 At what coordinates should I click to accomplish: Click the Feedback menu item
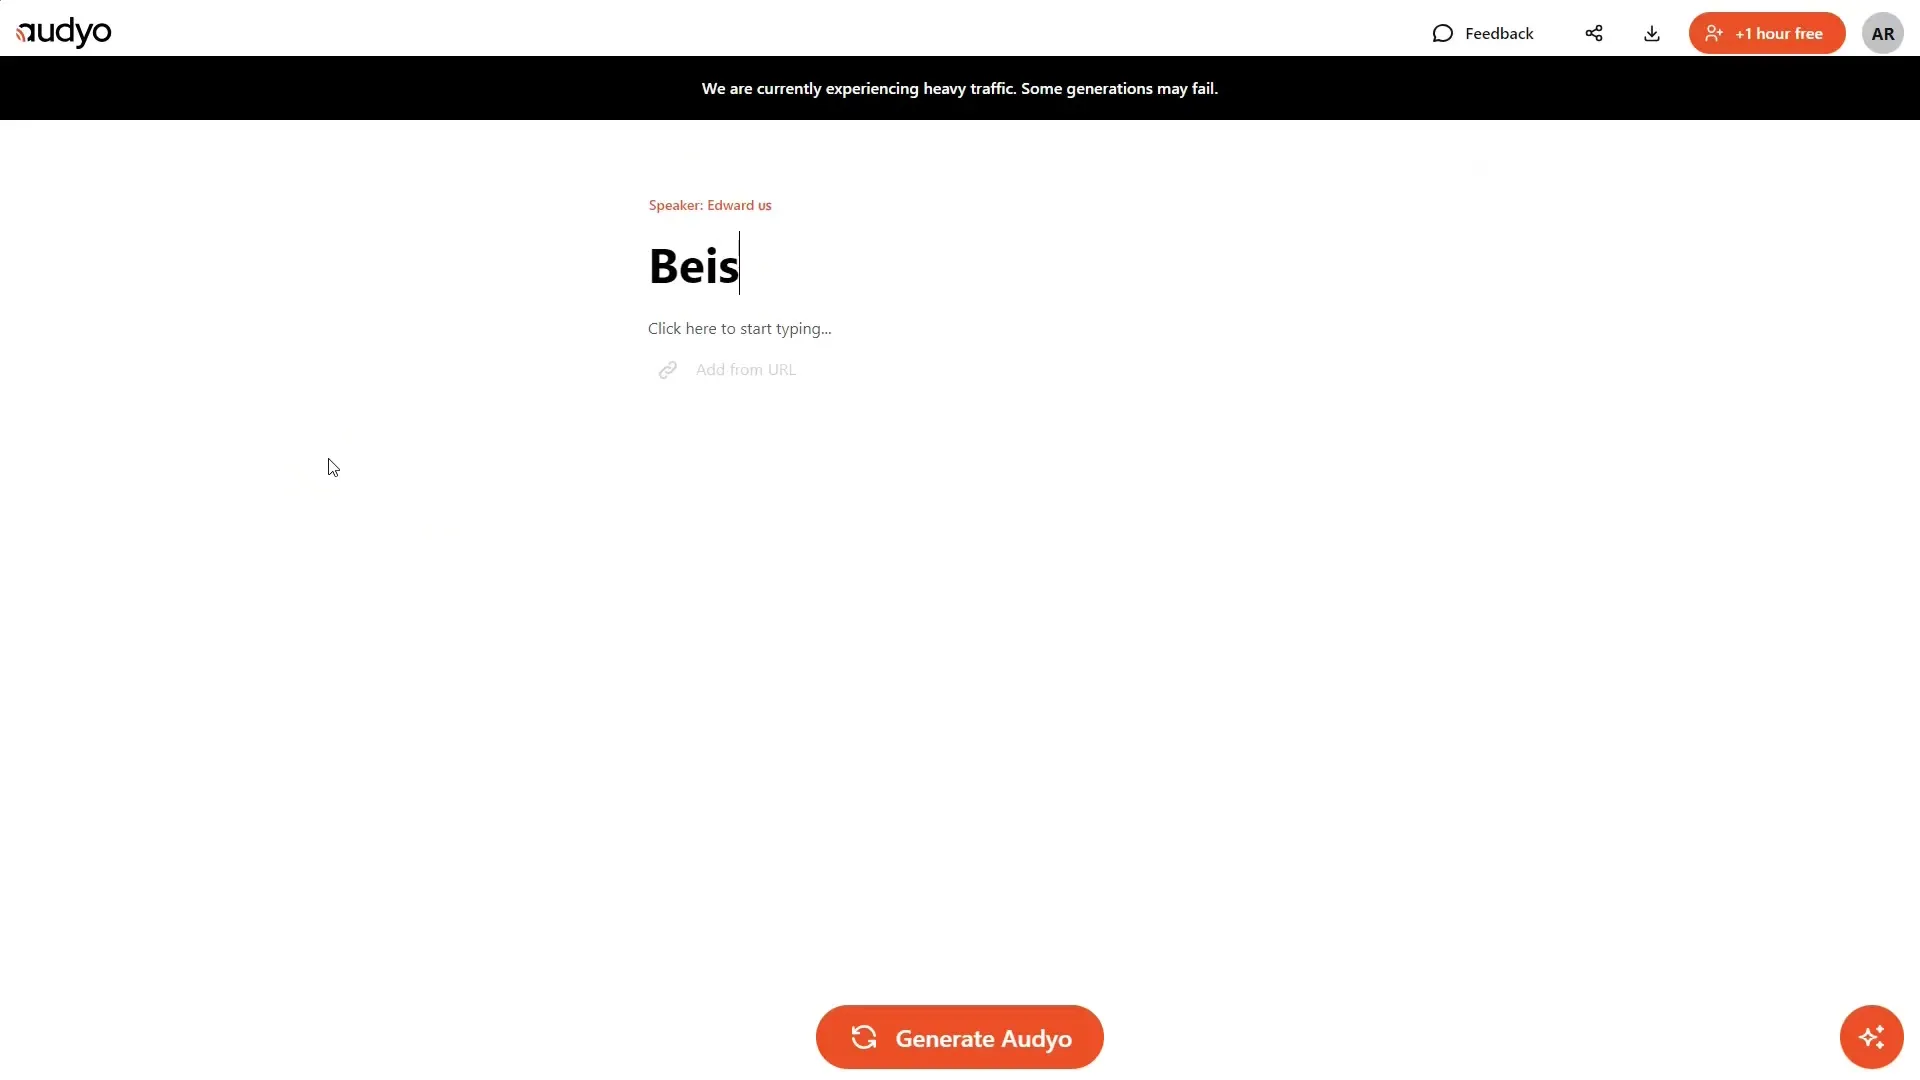(1482, 32)
